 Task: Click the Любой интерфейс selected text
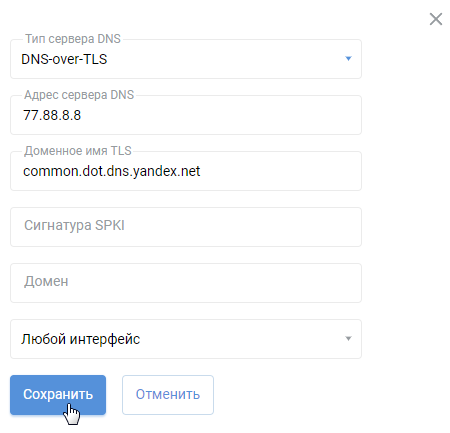click(81, 339)
